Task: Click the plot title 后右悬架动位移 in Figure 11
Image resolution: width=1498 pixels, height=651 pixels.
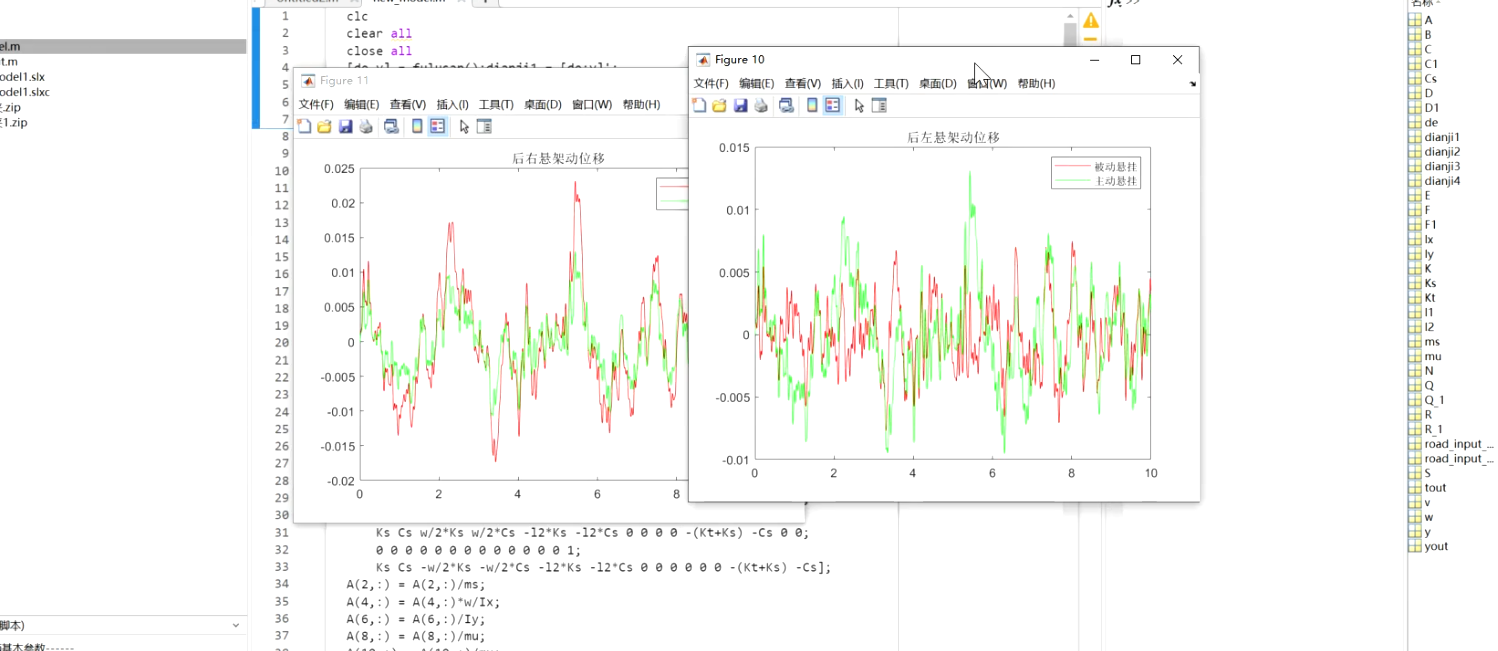Action: (558, 158)
